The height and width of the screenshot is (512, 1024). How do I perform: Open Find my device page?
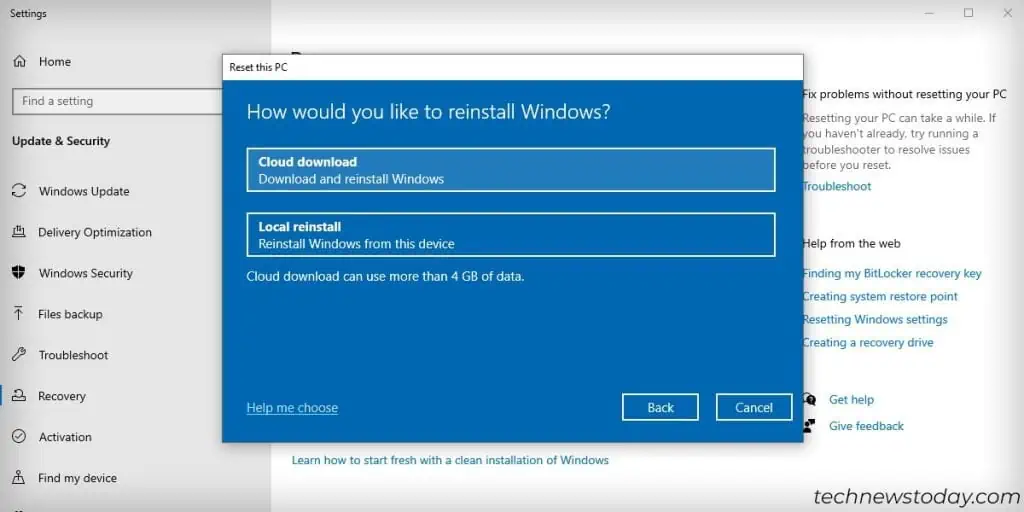tap(77, 478)
